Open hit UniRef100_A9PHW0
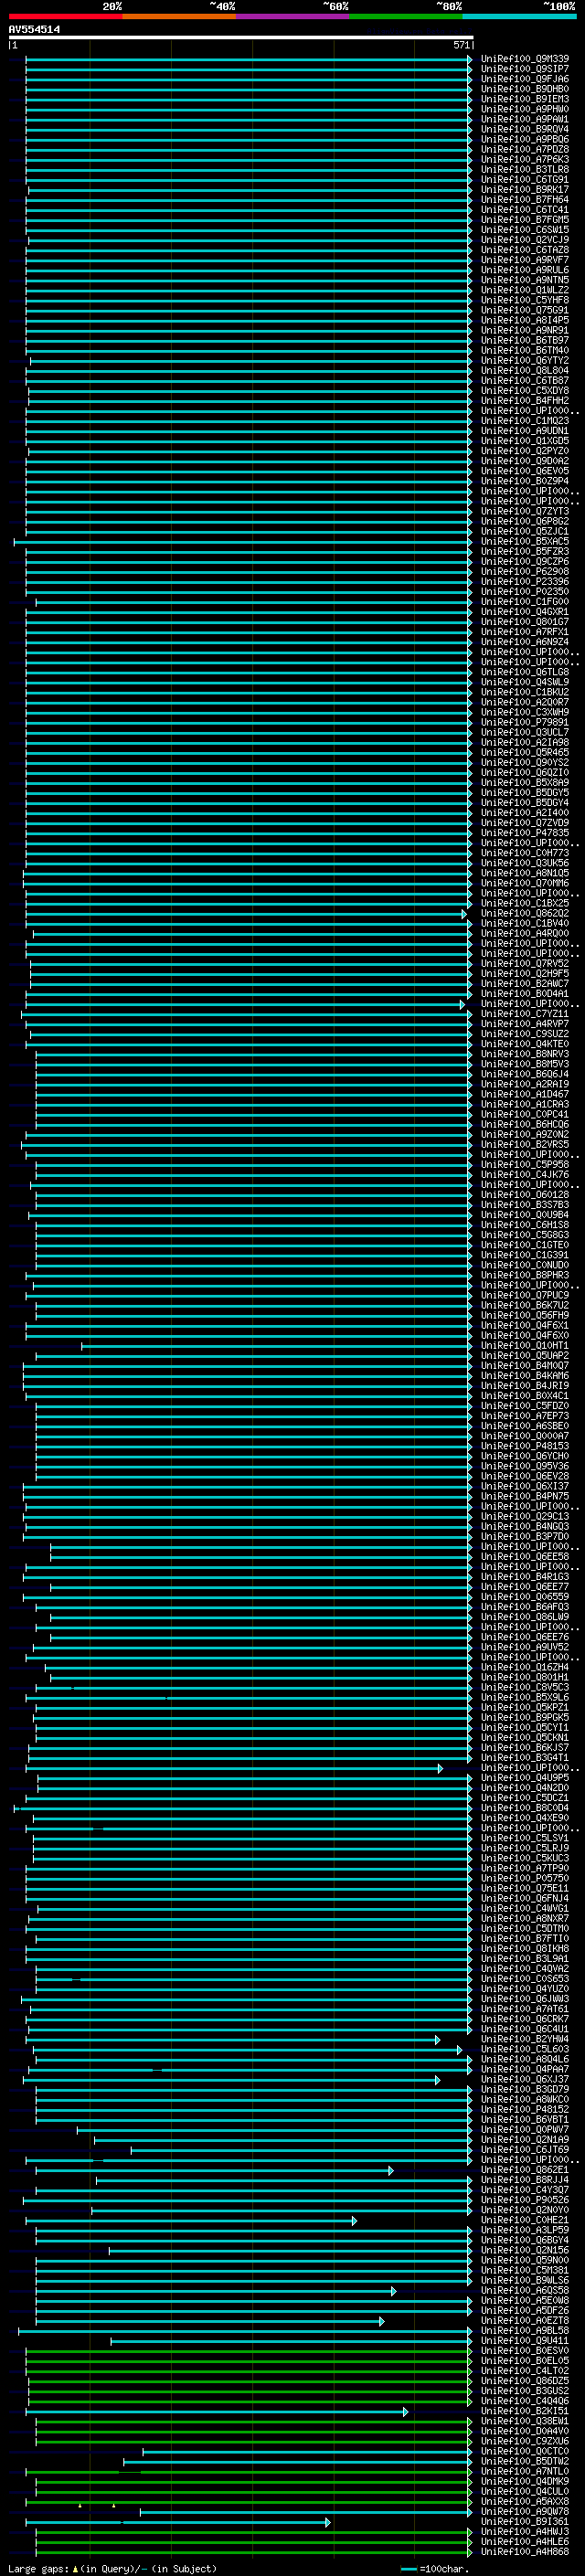This screenshot has width=585, height=2576. [525, 109]
